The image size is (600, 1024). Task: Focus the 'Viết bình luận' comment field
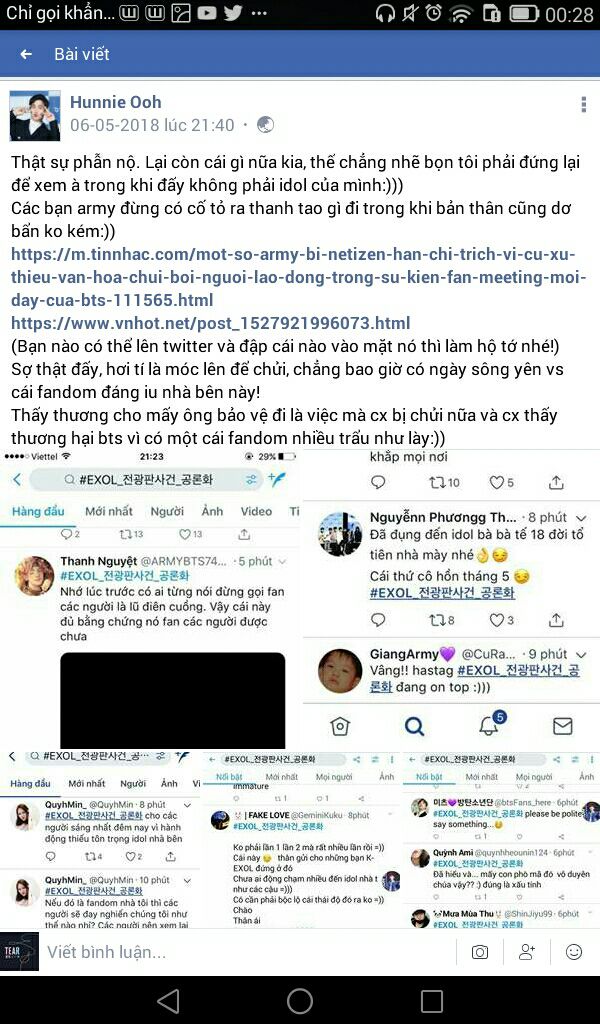click(x=248, y=952)
